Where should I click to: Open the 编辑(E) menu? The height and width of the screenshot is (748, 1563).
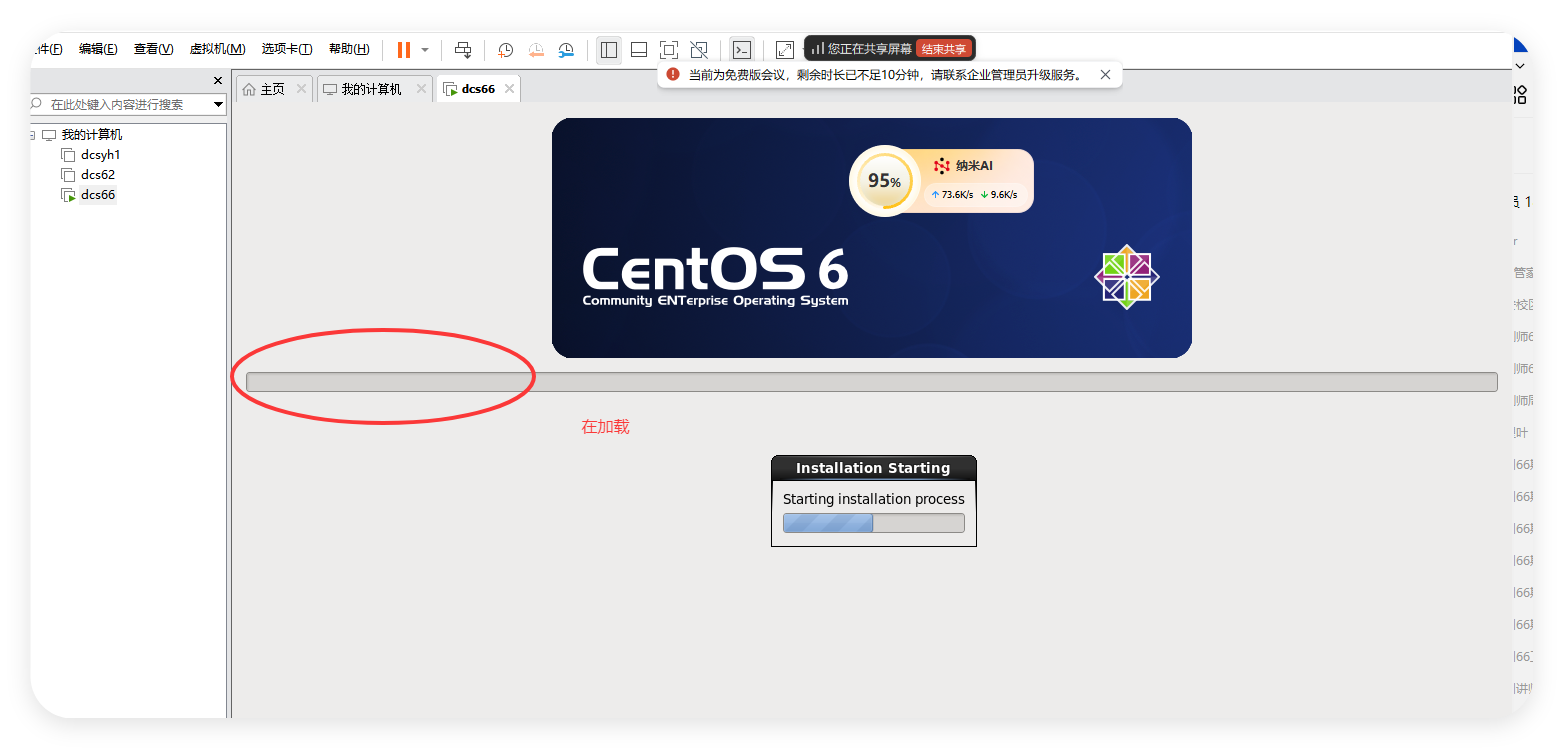click(x=98, y=49)
